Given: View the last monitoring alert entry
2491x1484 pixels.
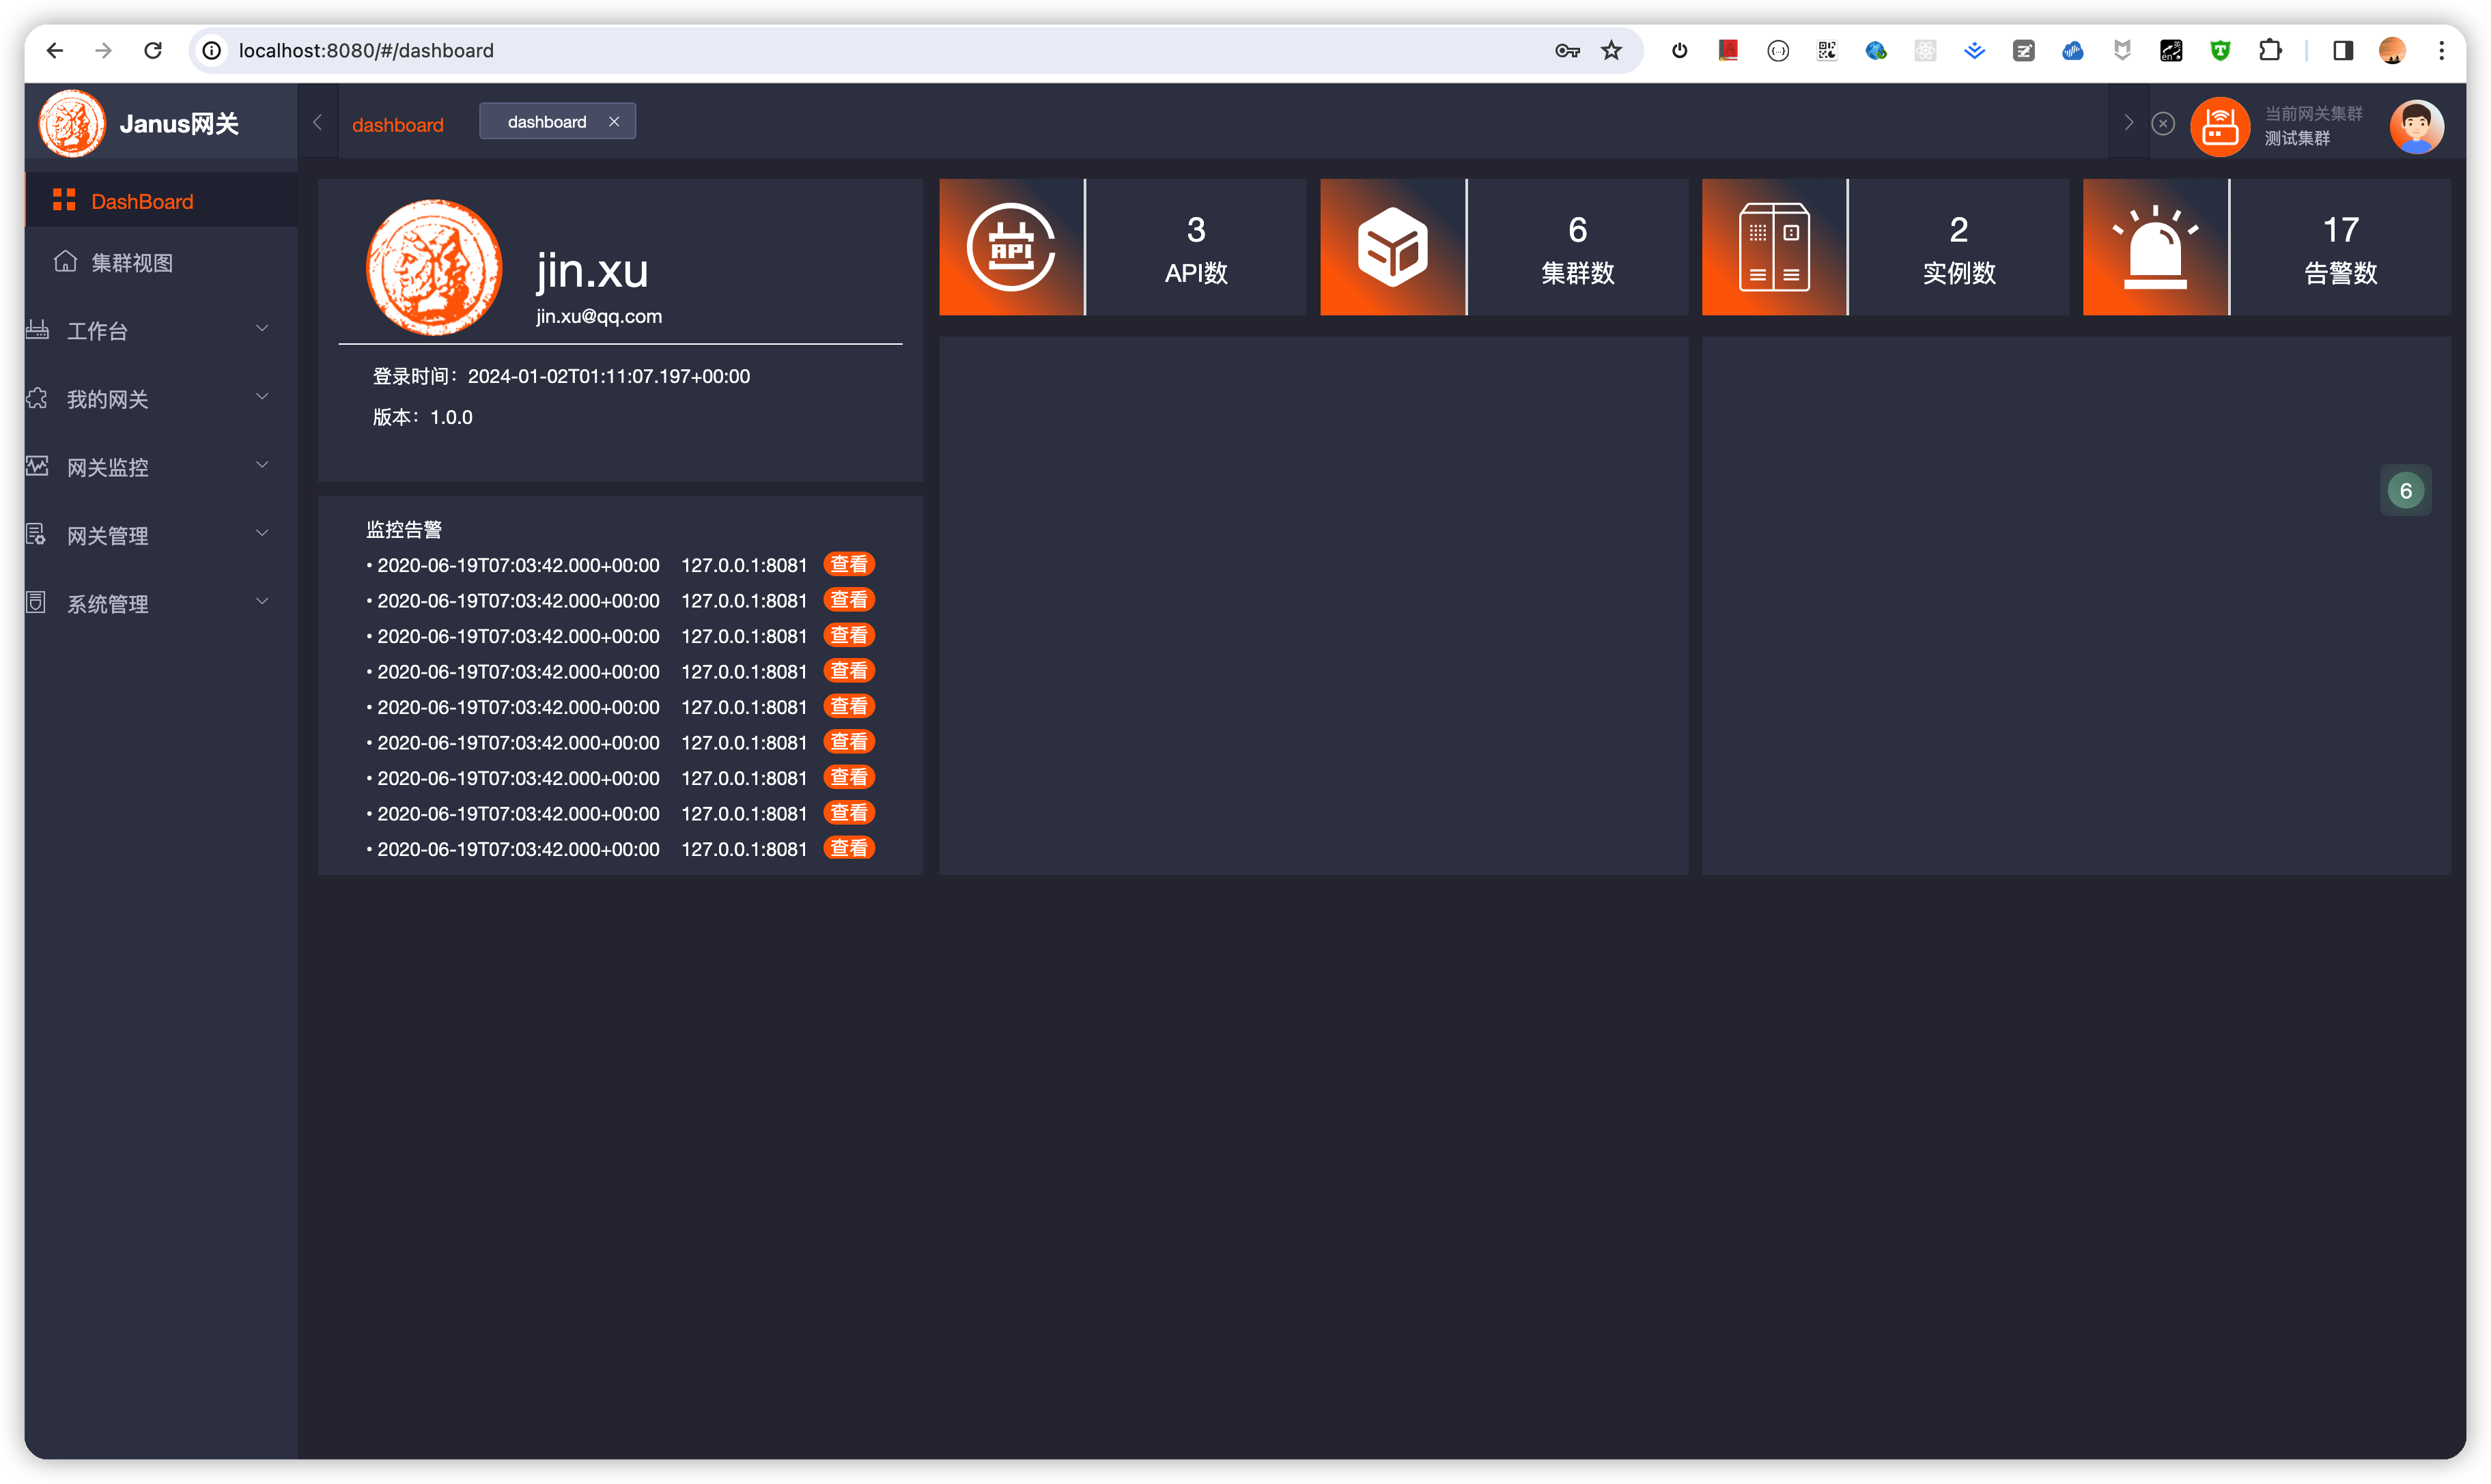Looking at the screenshot, I should [849, 848].
